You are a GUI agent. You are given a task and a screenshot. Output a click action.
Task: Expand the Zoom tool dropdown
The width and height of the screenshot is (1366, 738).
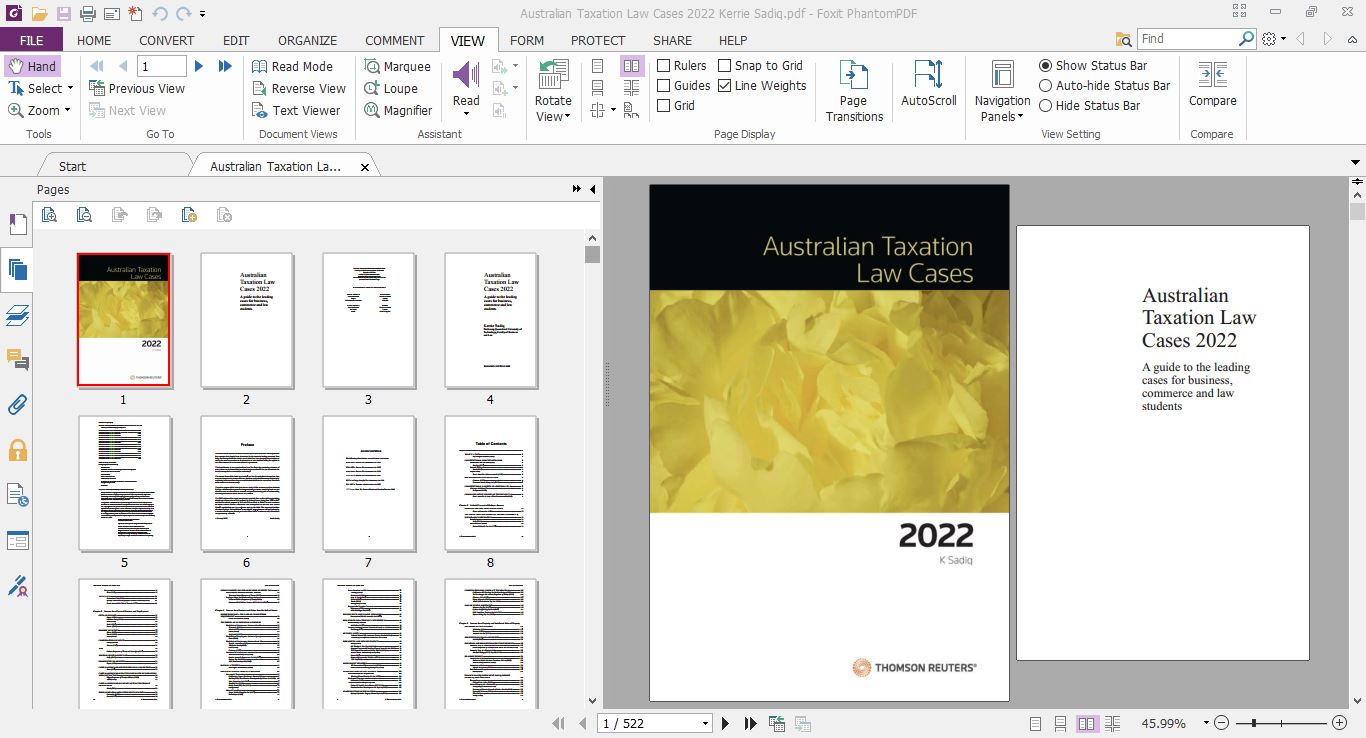click(68, 110)
